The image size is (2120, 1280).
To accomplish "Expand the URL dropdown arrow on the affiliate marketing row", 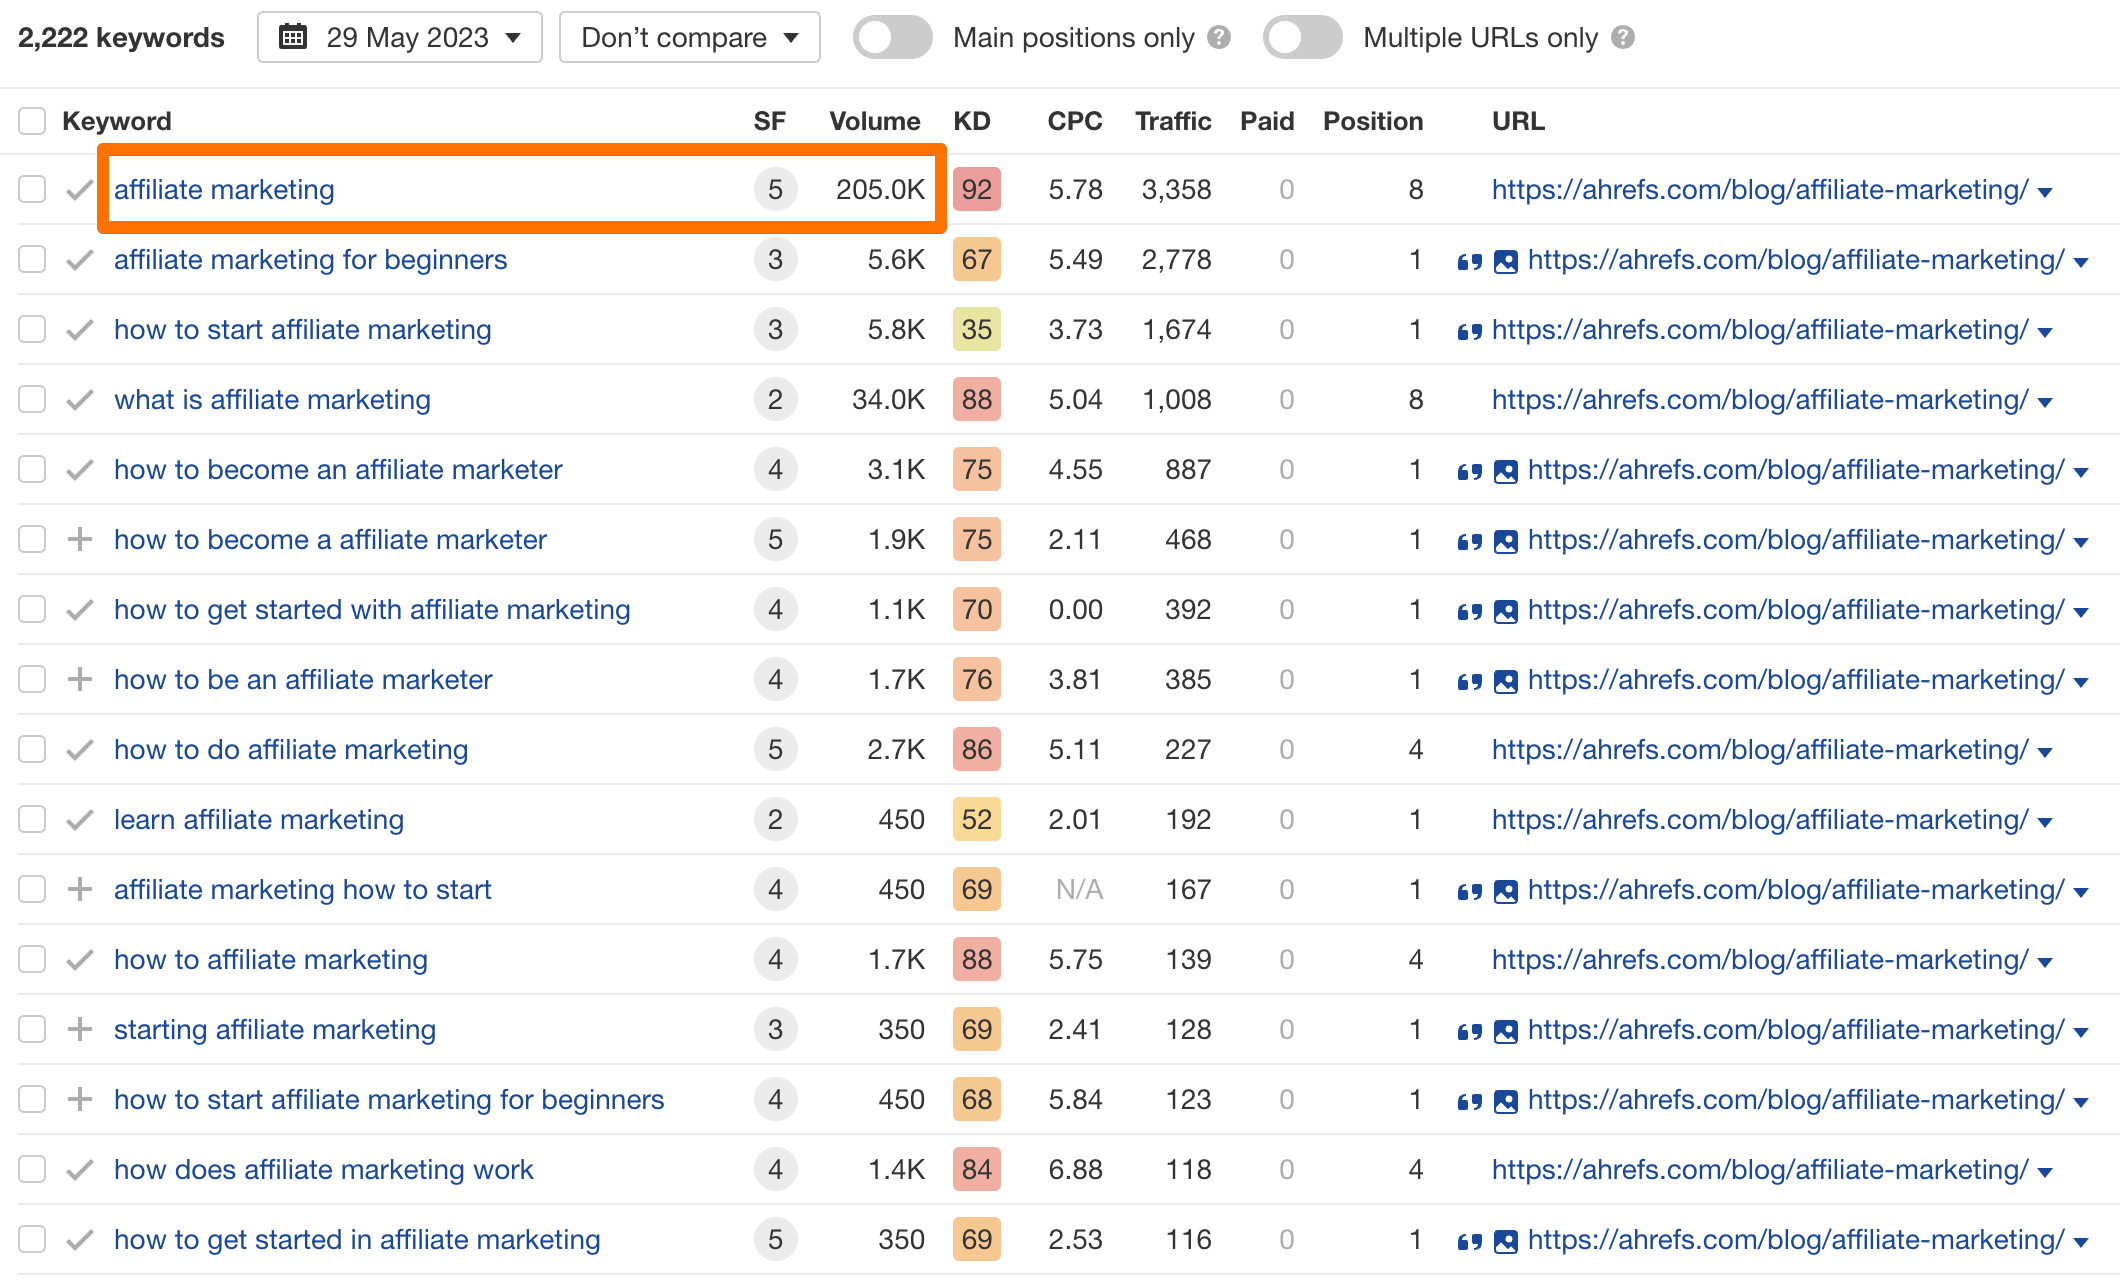I will coord(2046,191).
